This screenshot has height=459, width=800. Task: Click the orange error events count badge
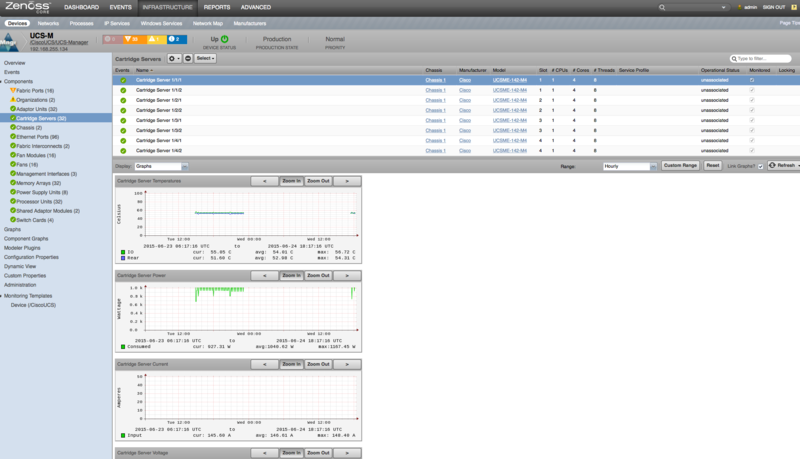click(133, 39)
